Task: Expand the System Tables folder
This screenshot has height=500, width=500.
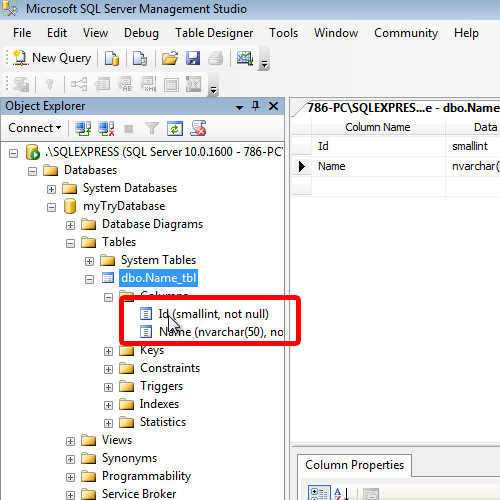Action: (89, 262)
